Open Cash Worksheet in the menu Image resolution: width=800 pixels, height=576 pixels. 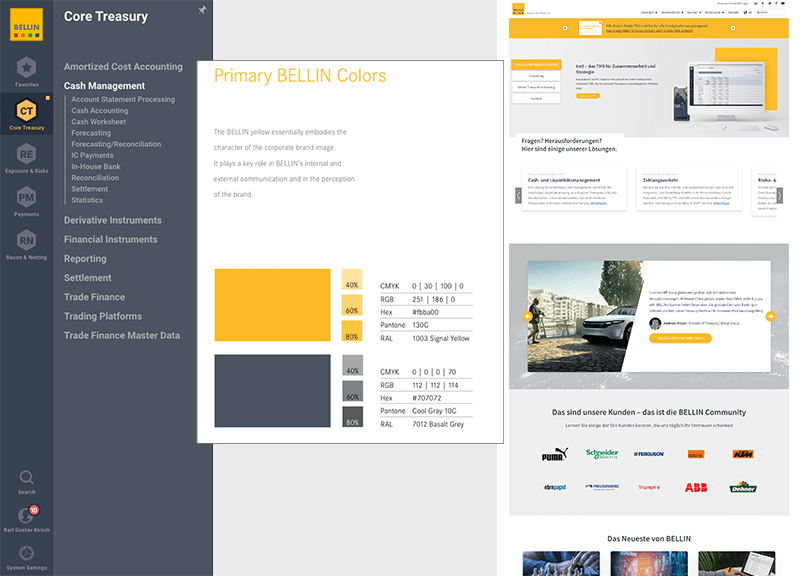click(98, 122)
